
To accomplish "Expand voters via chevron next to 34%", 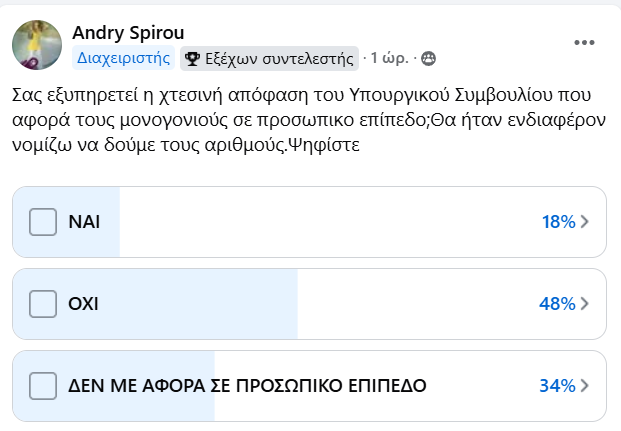I will [x=585, y=386].
